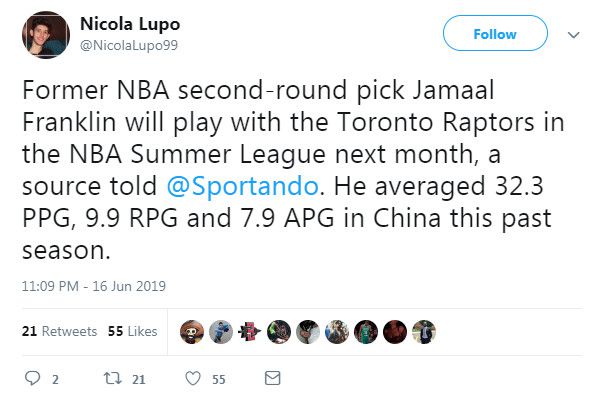Open the man-in-suit liker avatar
The width and height of the screenshot is (593, 397).
click(x=424, y=332)
